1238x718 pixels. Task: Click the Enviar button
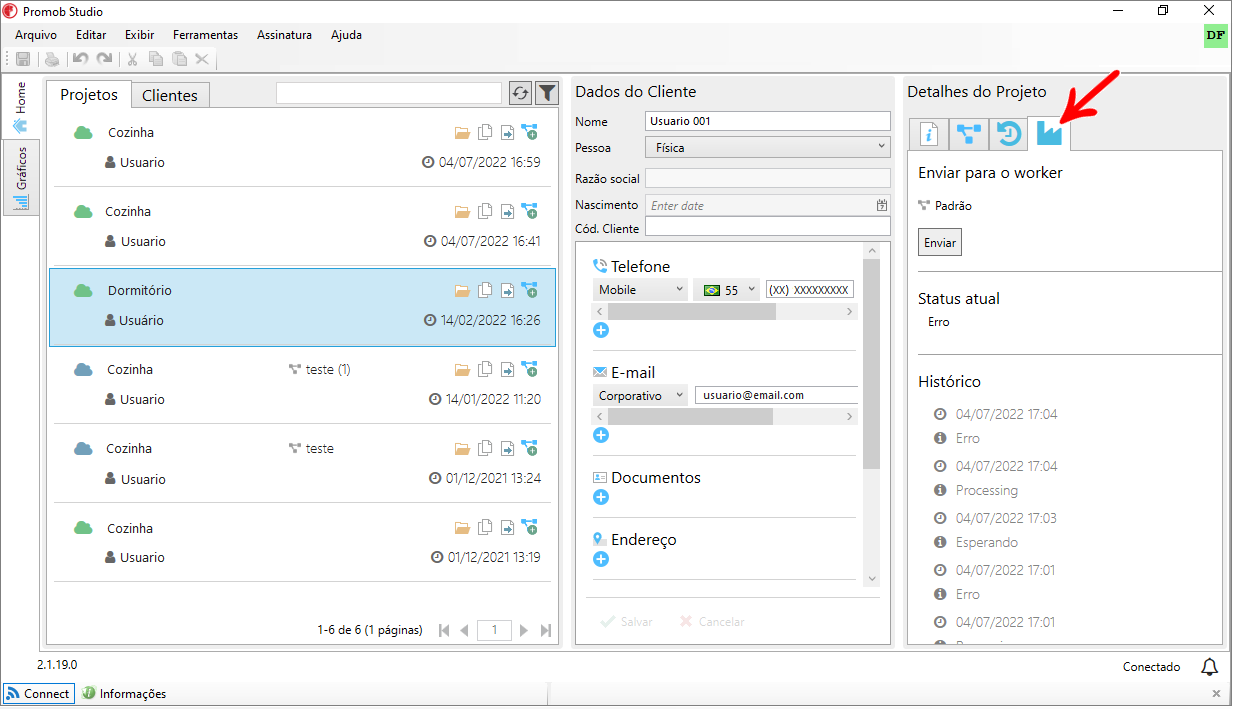pyautogui.click(x=940, y=242)
